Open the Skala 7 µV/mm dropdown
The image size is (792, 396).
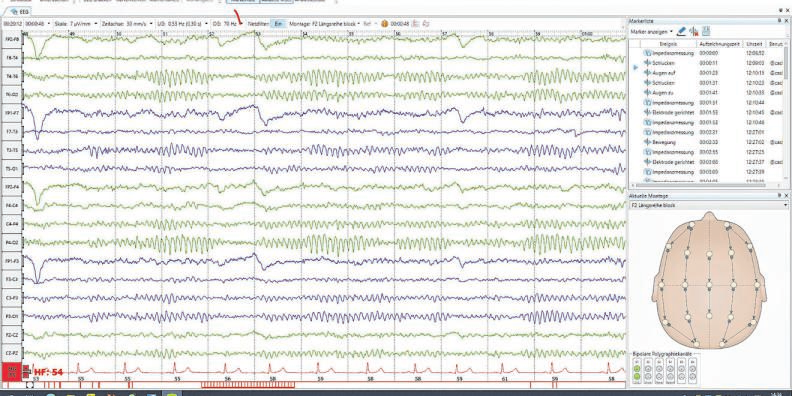point(76,23)
